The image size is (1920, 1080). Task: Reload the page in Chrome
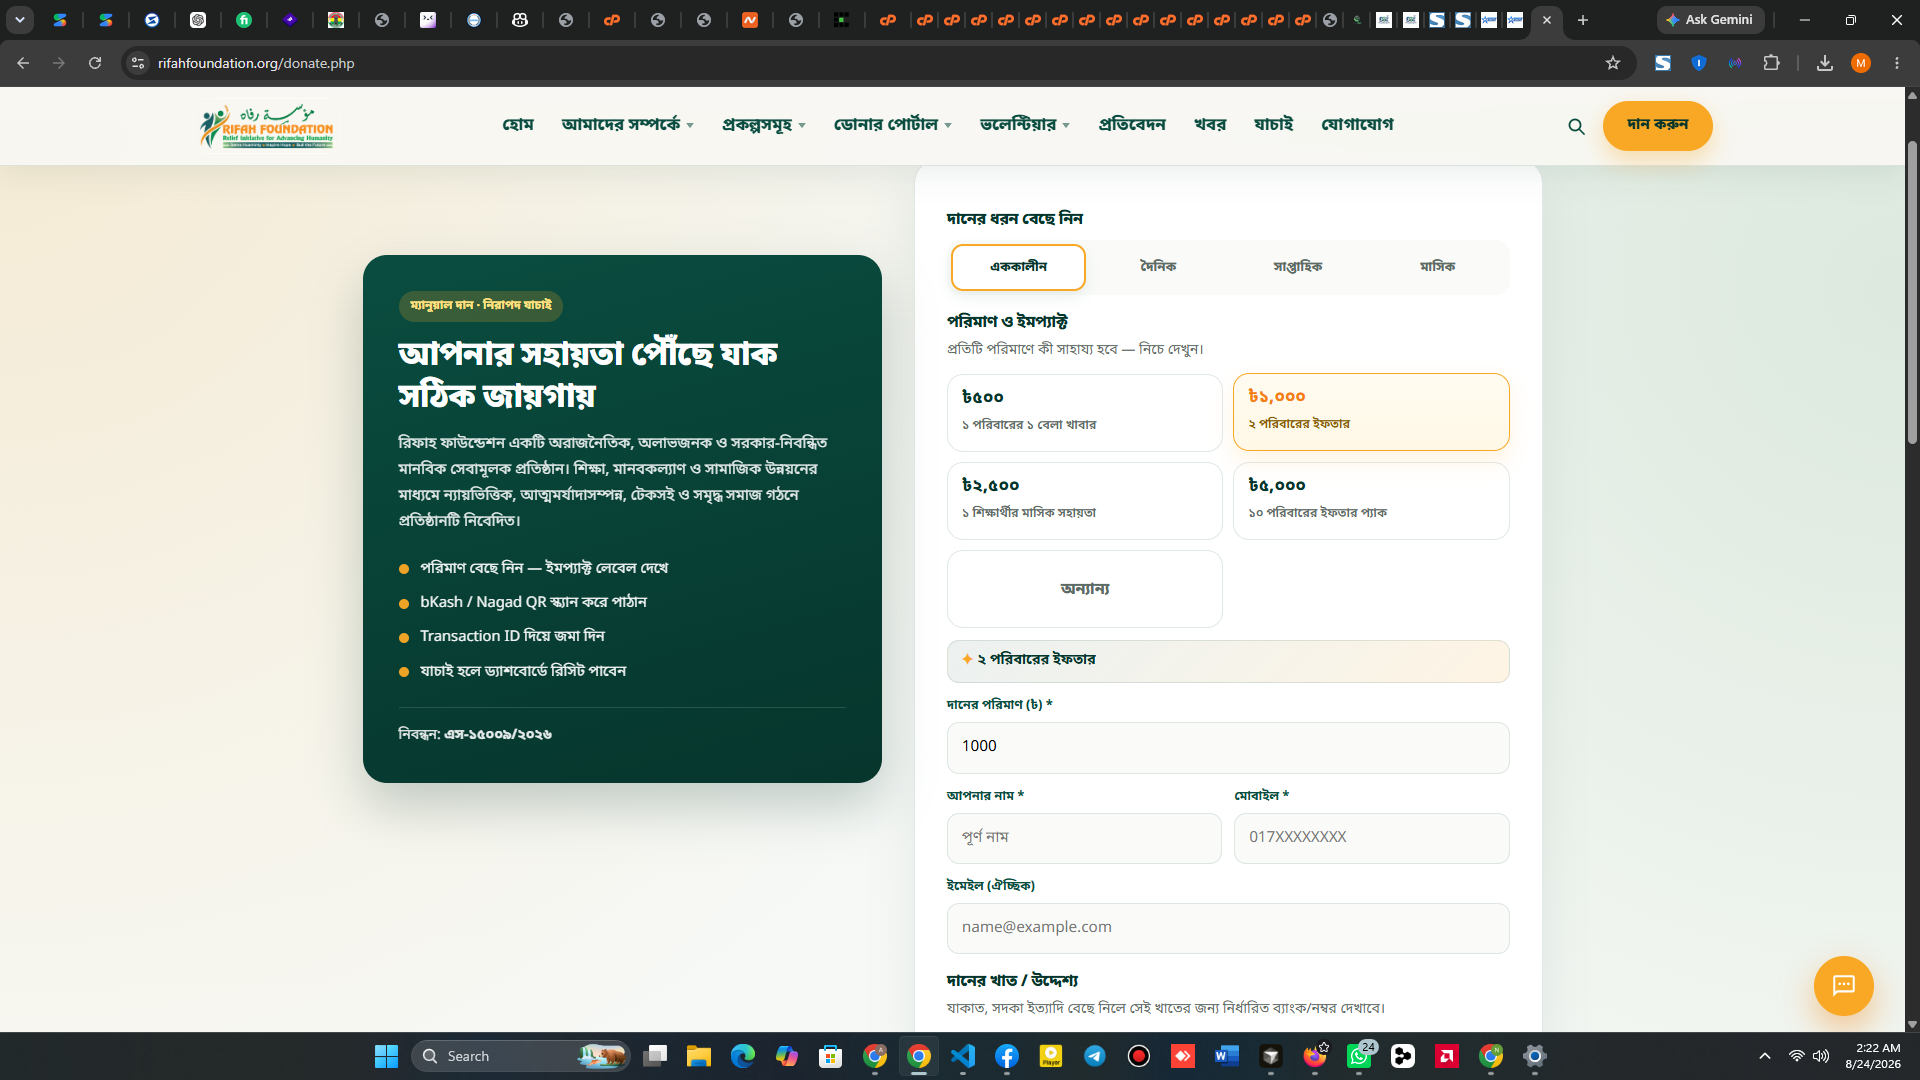[95, 63]
